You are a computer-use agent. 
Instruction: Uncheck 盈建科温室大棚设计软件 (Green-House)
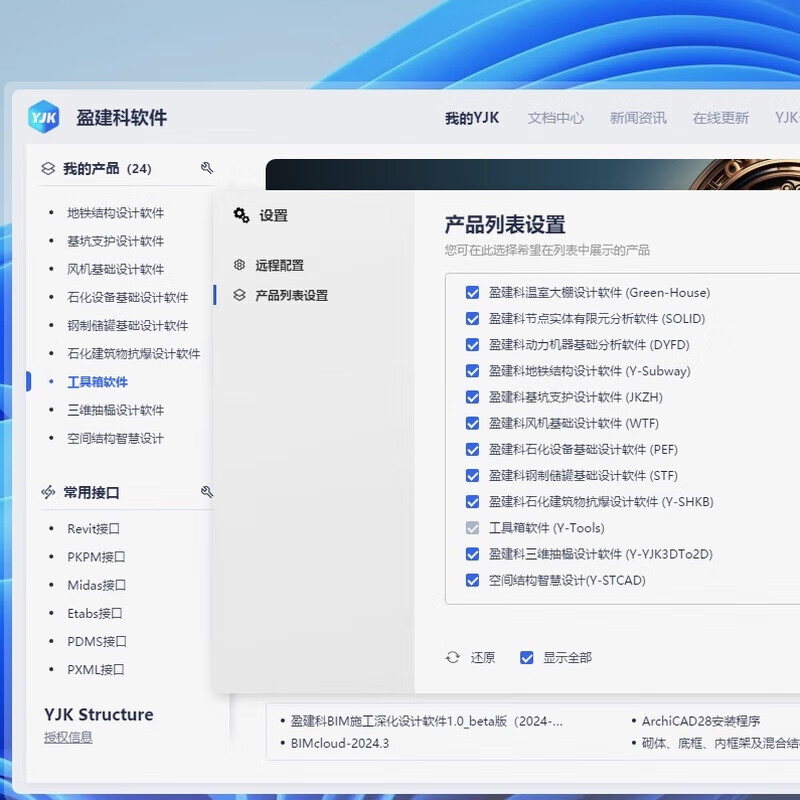473,292
